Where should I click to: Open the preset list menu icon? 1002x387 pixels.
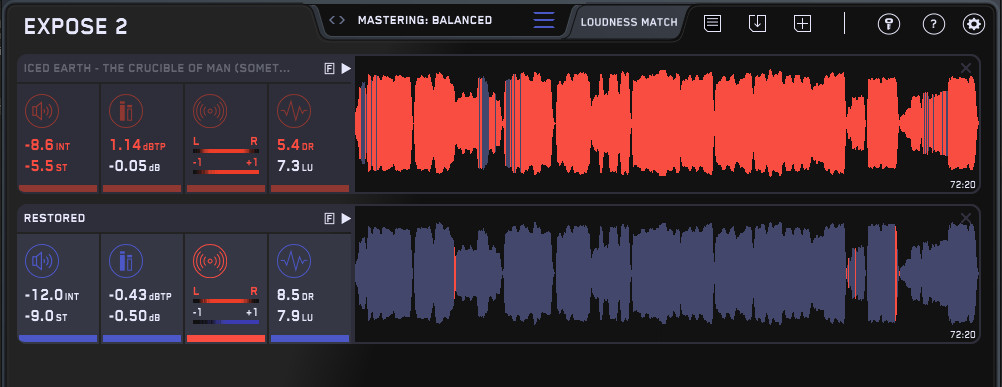click(x=544, y=20)
